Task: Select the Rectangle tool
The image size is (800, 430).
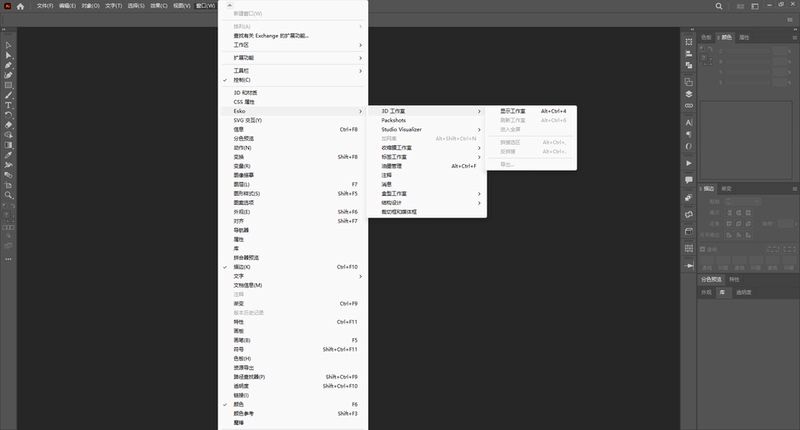Action: pos(8,85)
